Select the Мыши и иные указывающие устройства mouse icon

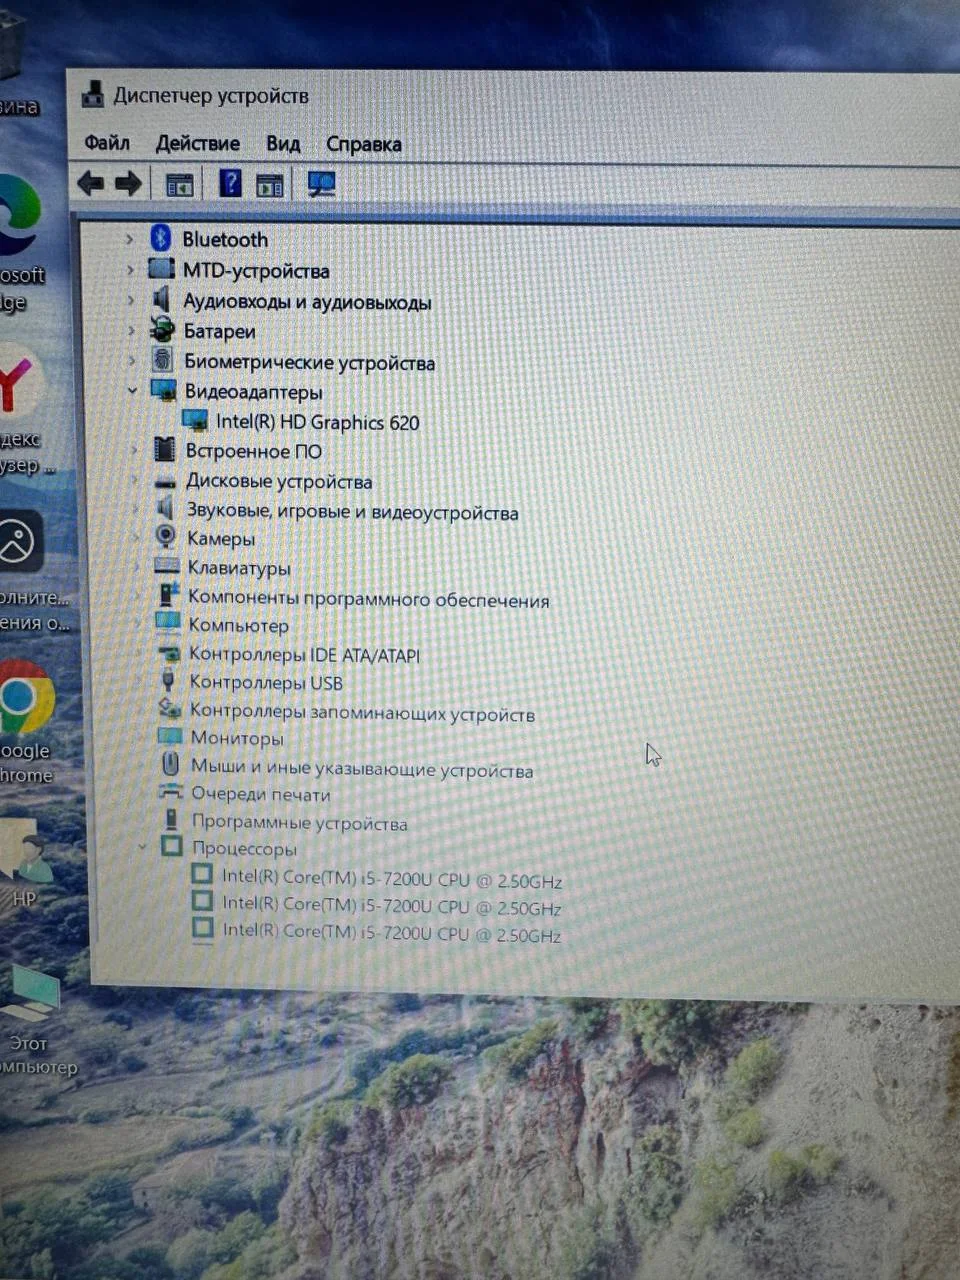tap(171, 765)
